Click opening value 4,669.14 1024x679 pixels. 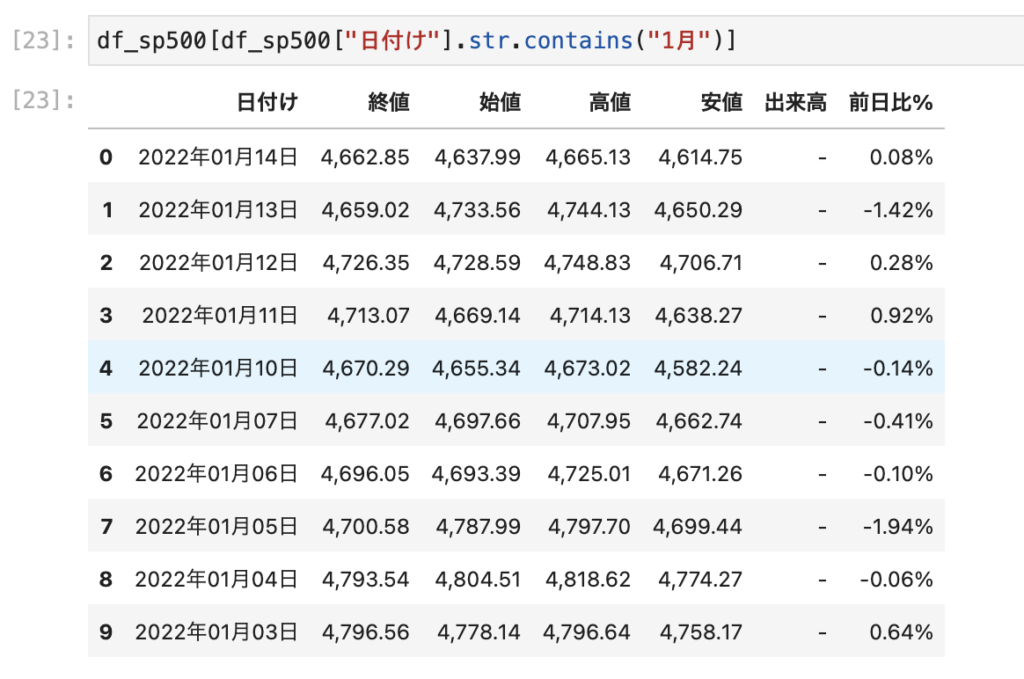click(x=477, y=316)
